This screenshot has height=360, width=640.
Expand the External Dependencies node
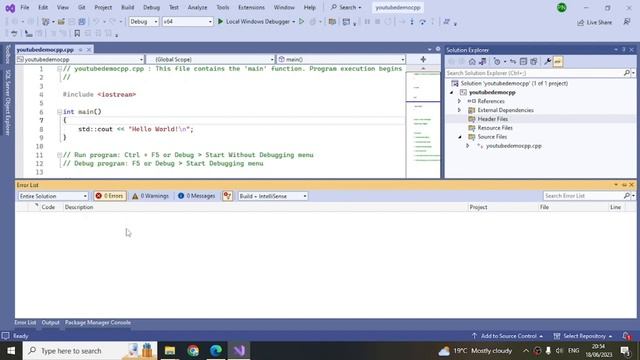tap(459, 110)
